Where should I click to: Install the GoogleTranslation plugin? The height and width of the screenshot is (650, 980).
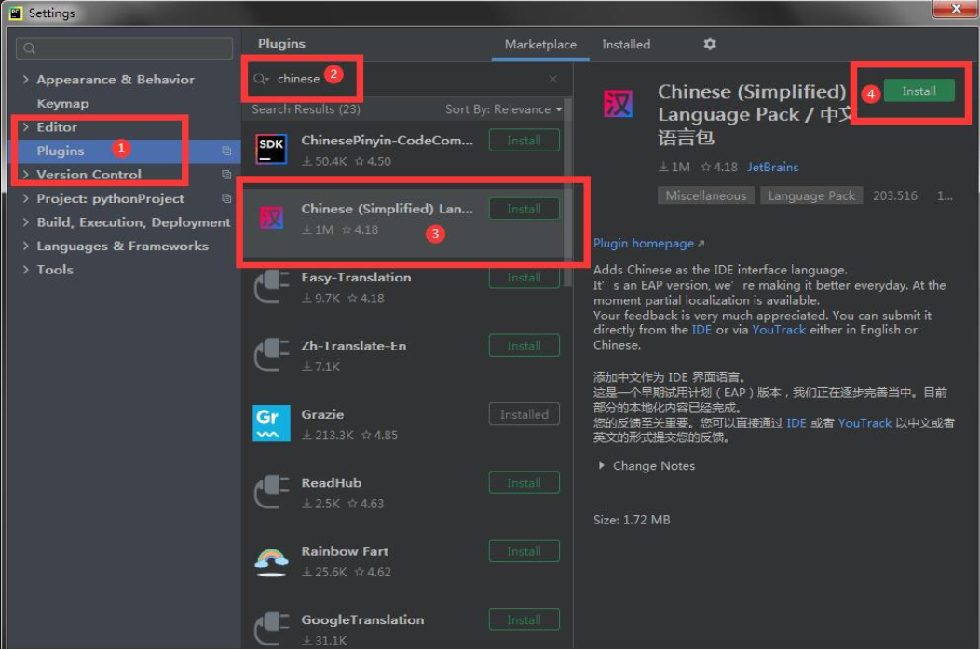[524, 619]
